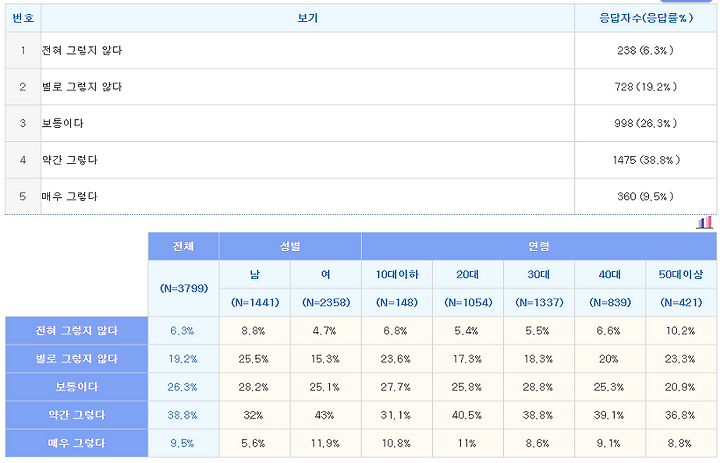
Task: Click the (N=421) sample size cell
Action: point(681,302)
